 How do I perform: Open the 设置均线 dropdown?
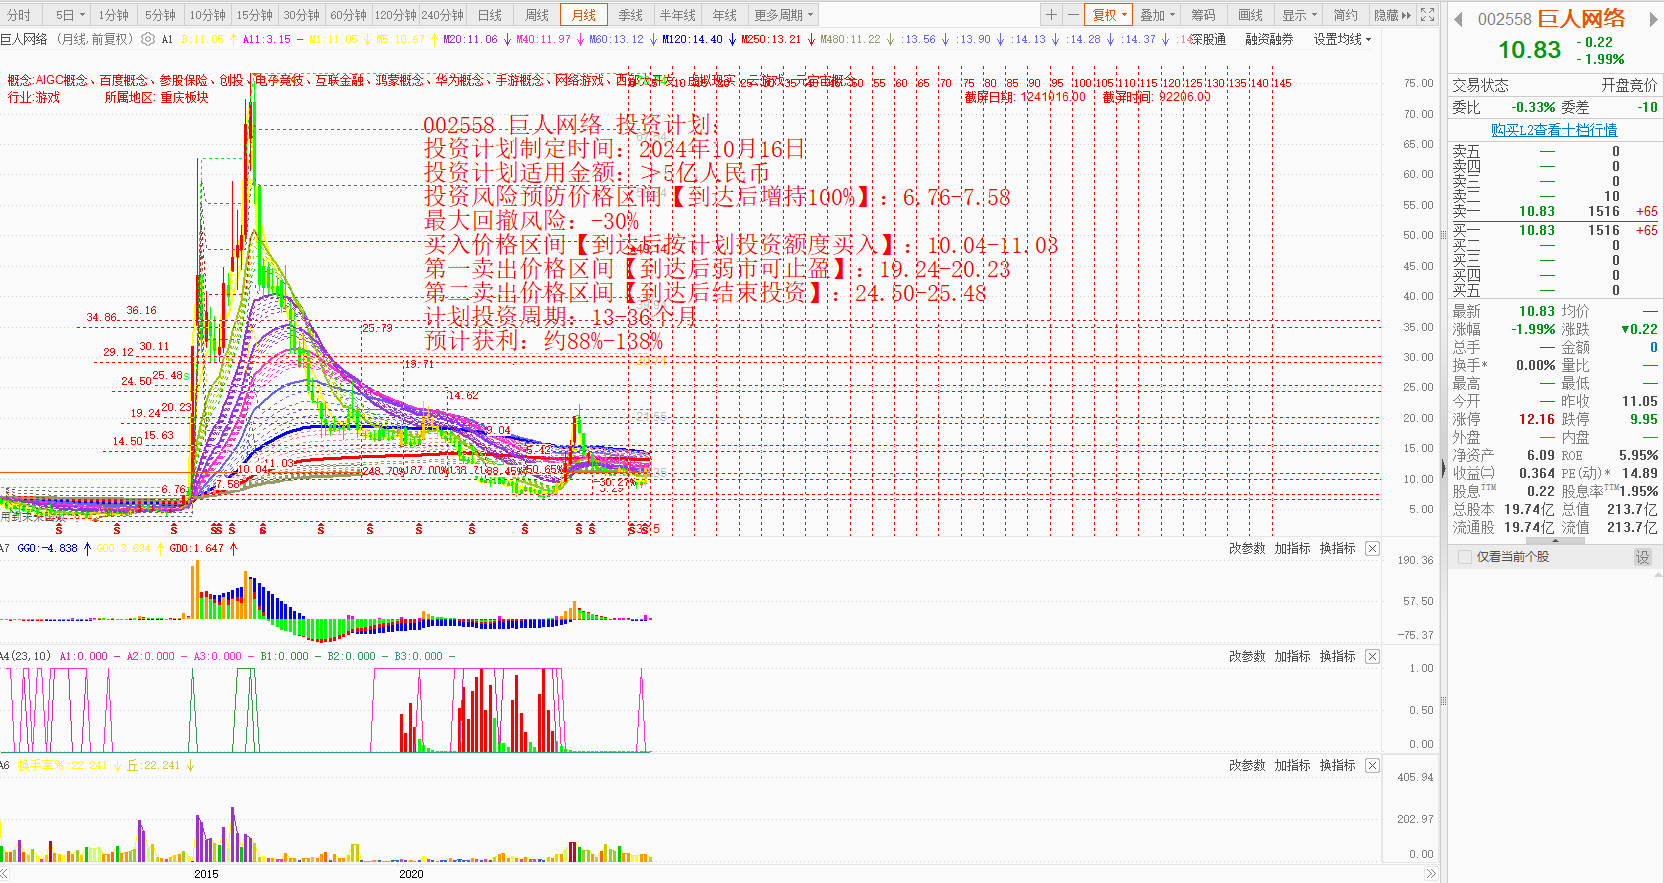click(1342, 40)
